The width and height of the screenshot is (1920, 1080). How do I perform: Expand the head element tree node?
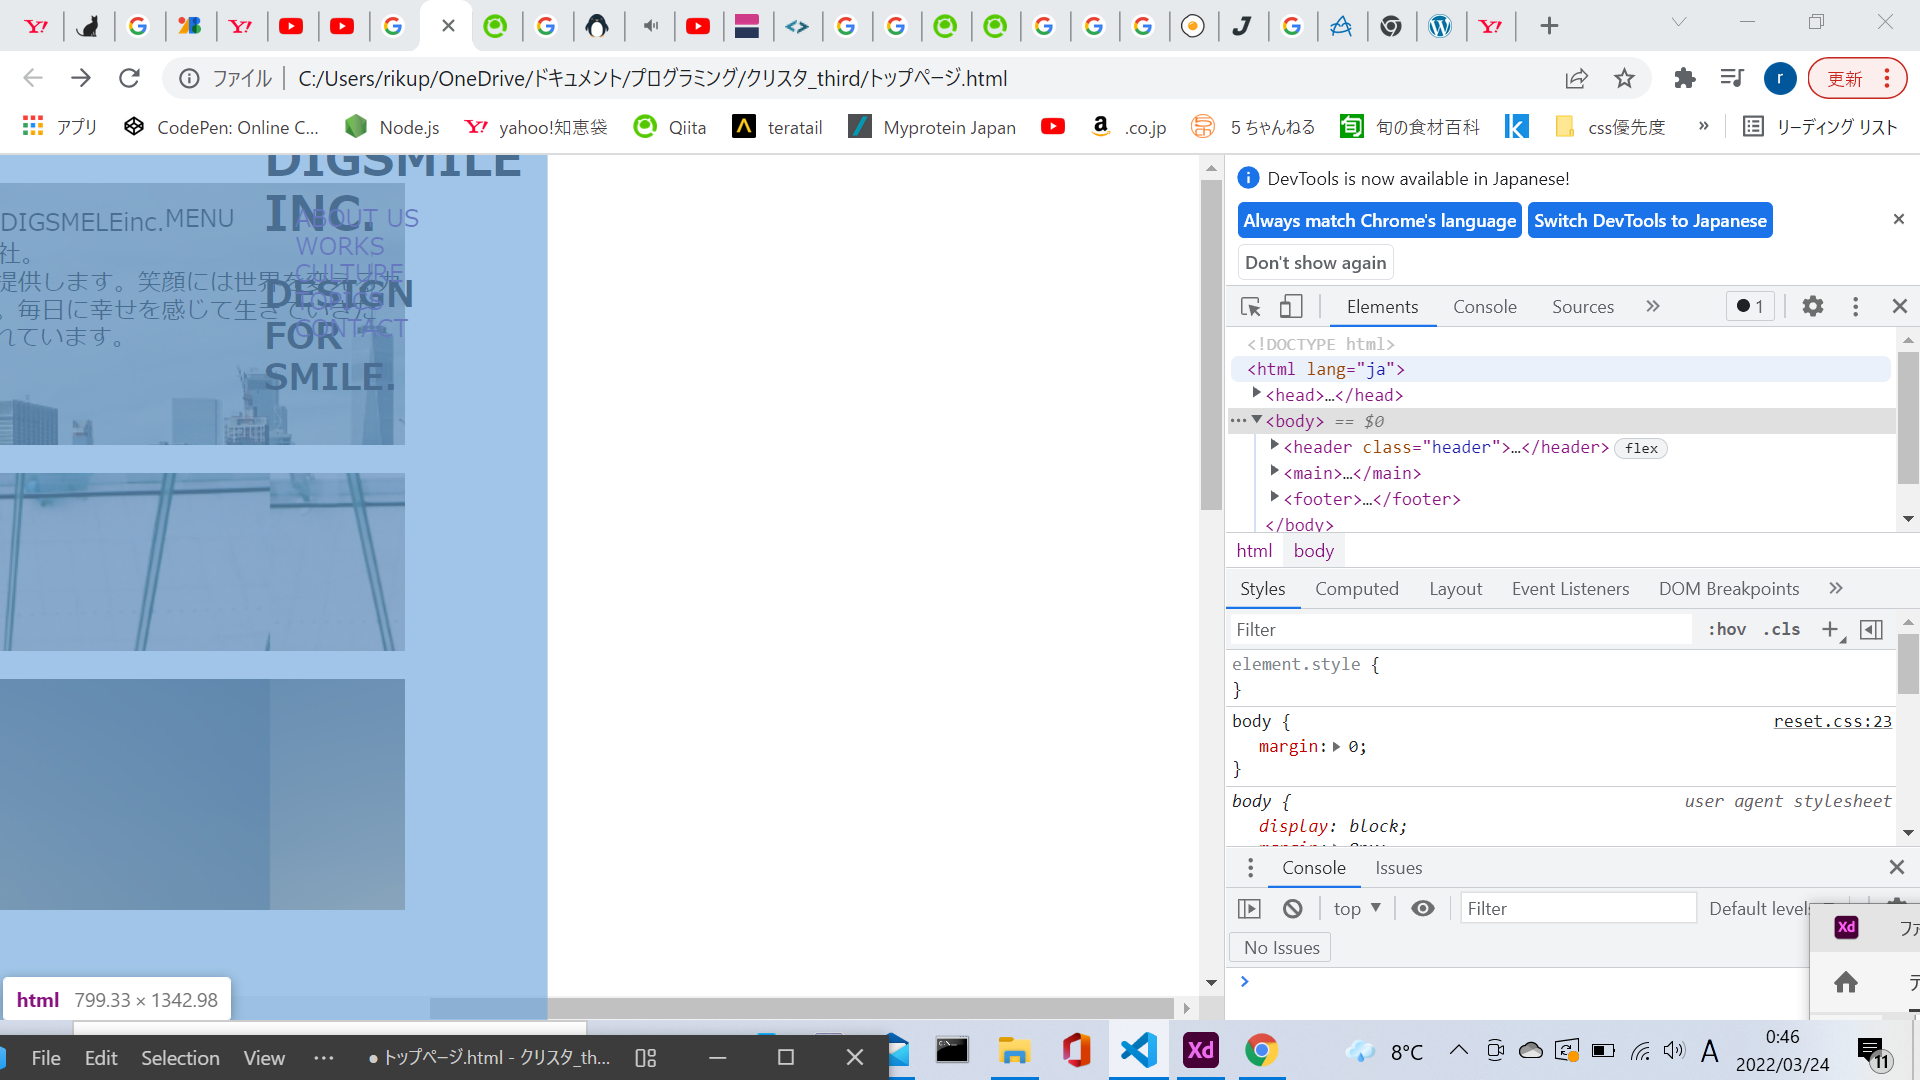click(x=1255, y=394)
